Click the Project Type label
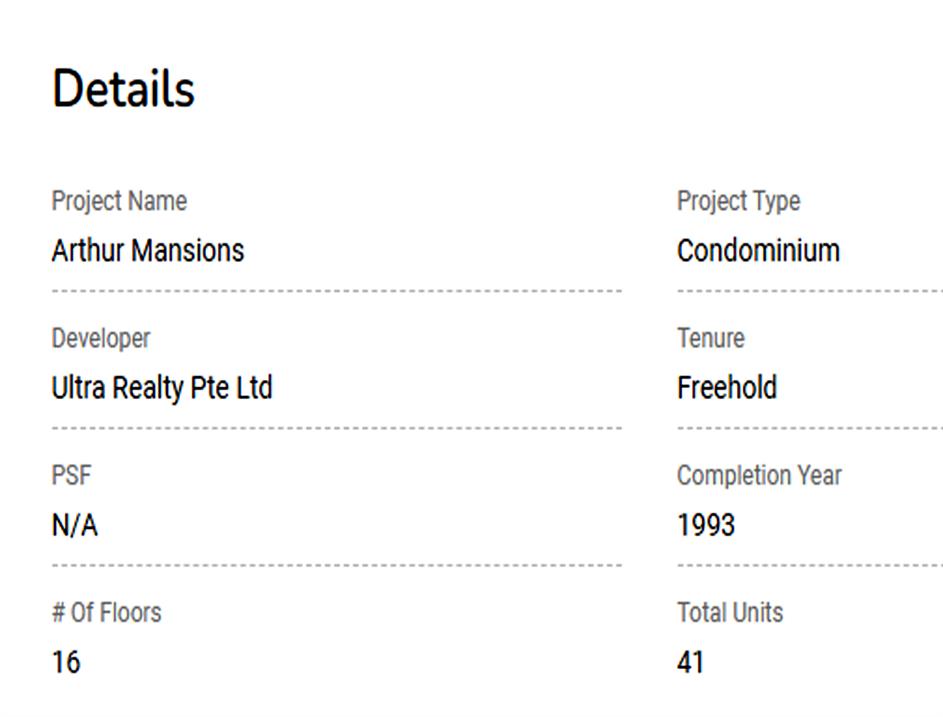943x717 pixels. (738, 201)
